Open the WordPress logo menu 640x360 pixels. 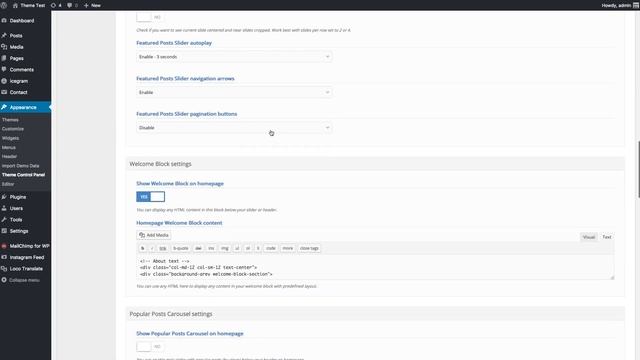[x=4, y=5]
